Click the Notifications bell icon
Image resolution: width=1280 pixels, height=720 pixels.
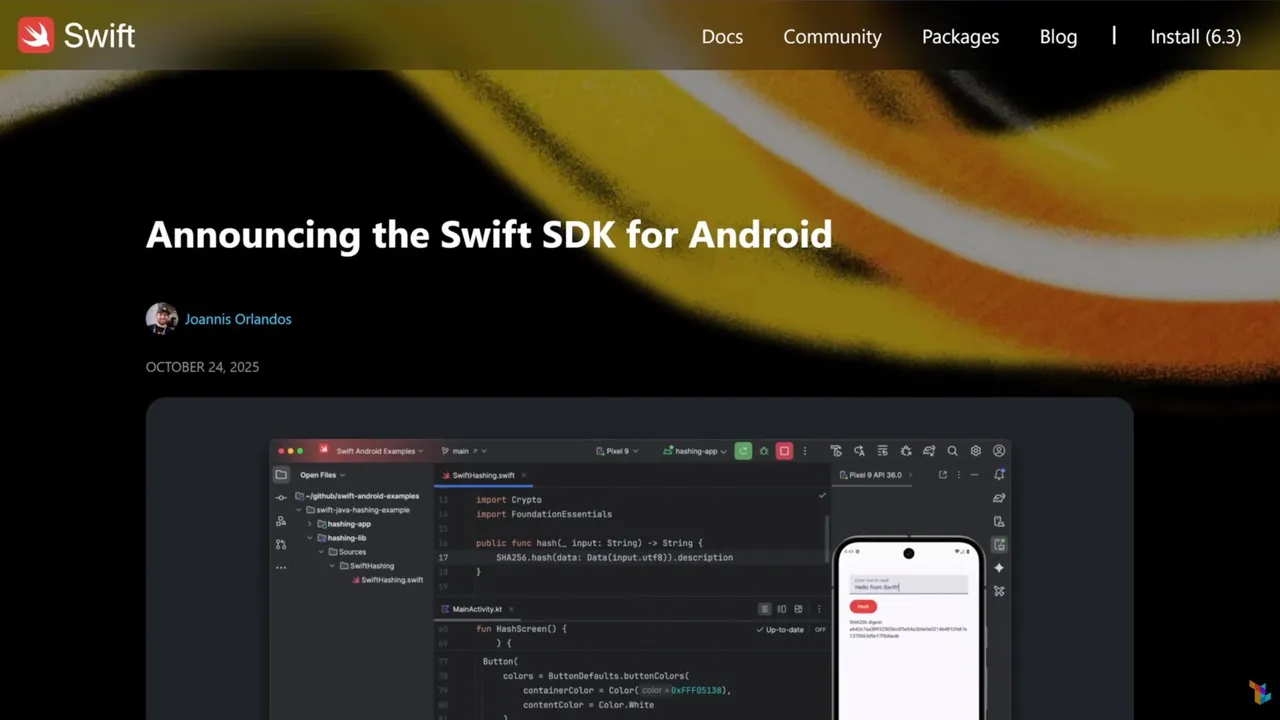point(998,475)
